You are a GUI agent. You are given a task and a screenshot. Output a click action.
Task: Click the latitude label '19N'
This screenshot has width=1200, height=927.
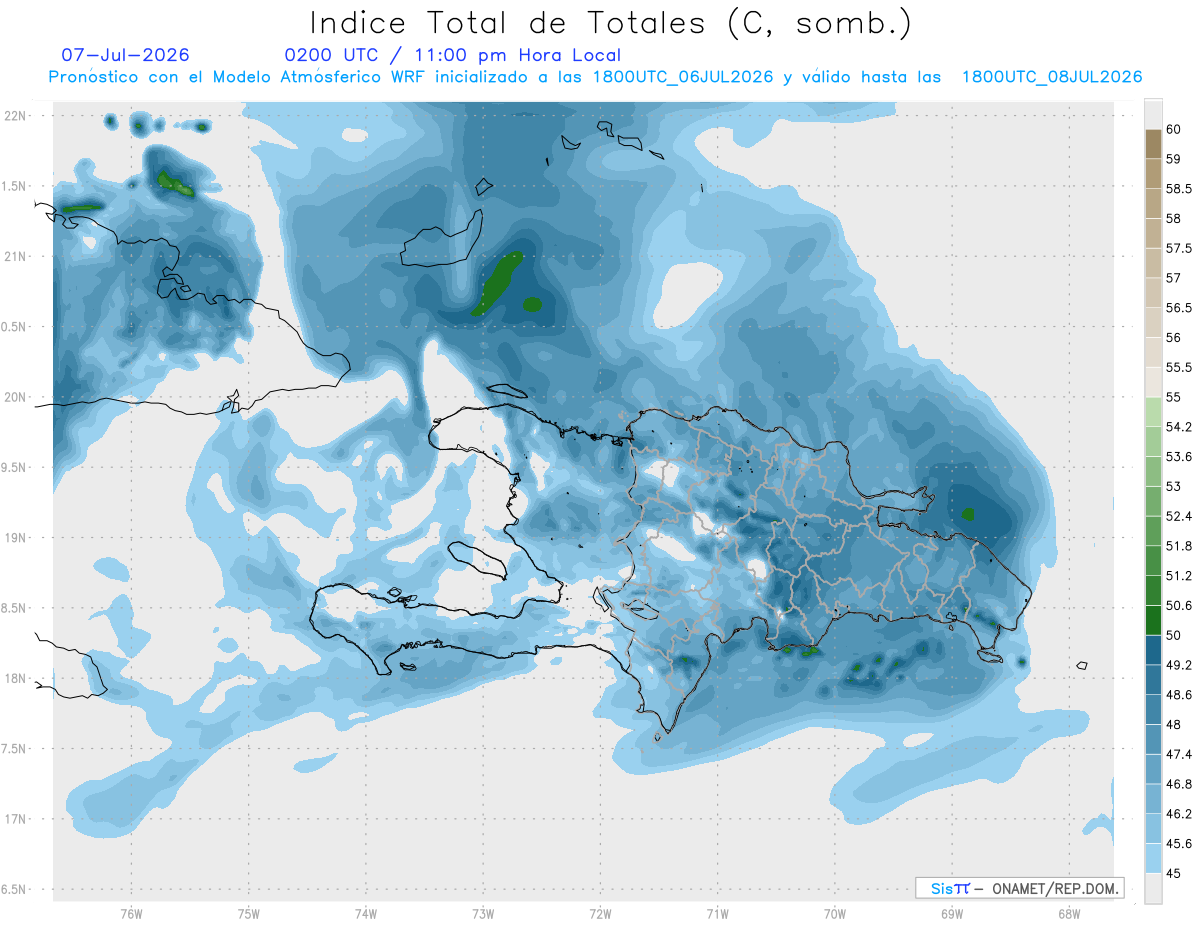click(x=15, y=538)
